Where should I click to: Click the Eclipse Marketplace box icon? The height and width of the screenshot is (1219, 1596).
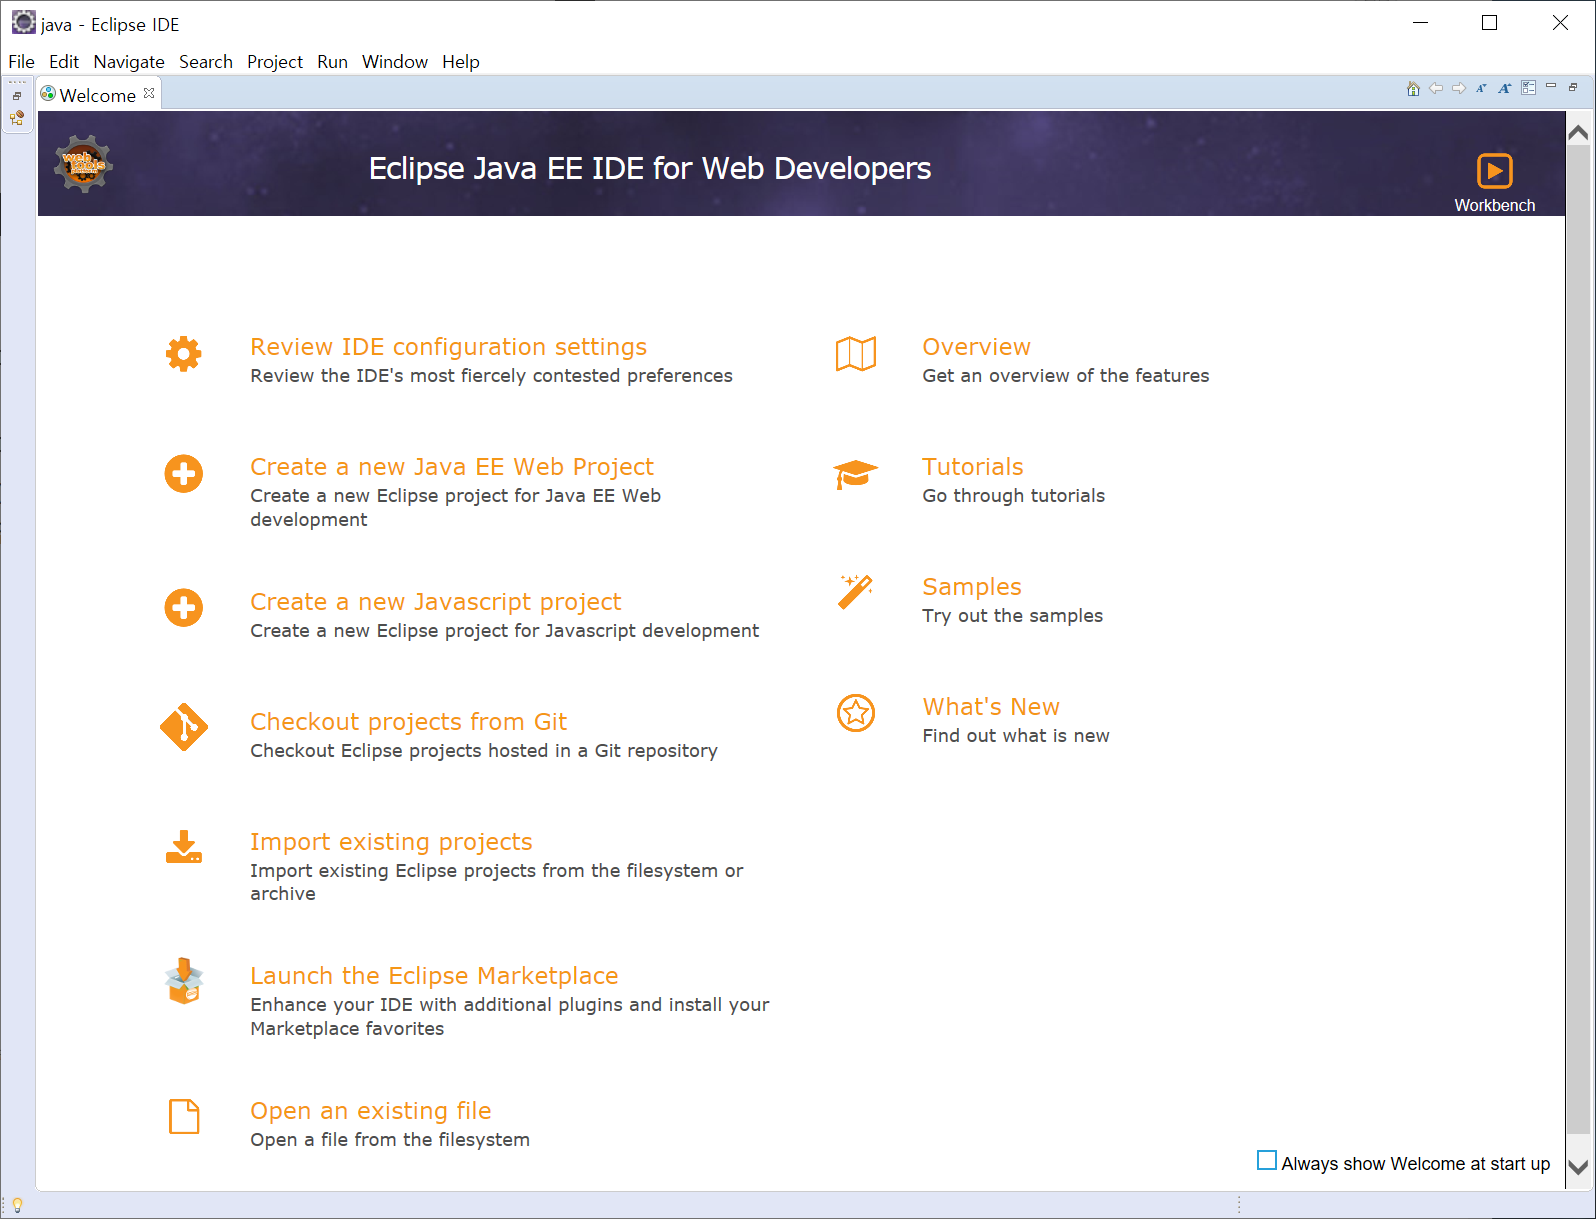pos(184,981)
